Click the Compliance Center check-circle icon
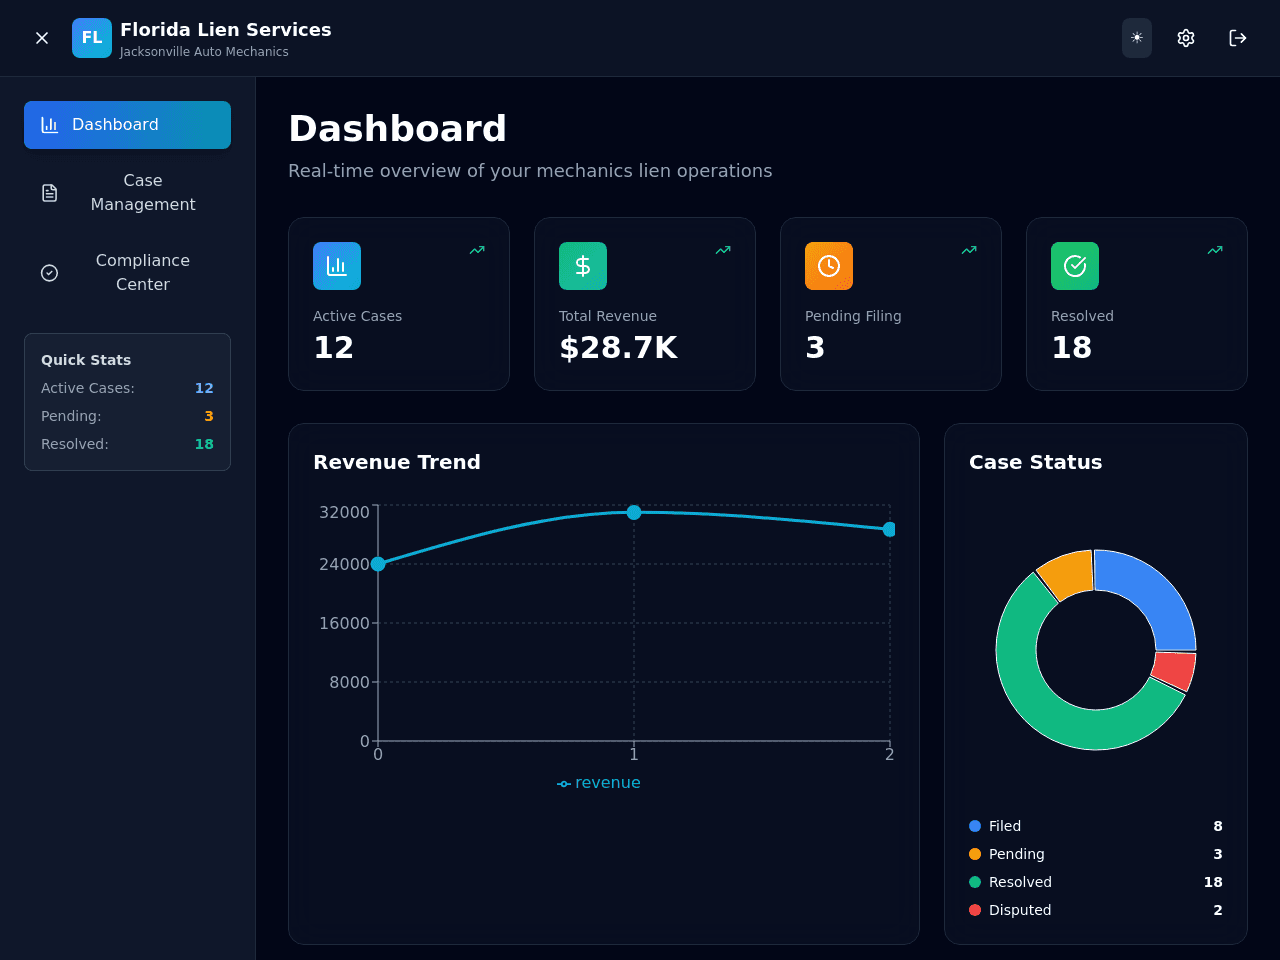 (49, 273)
